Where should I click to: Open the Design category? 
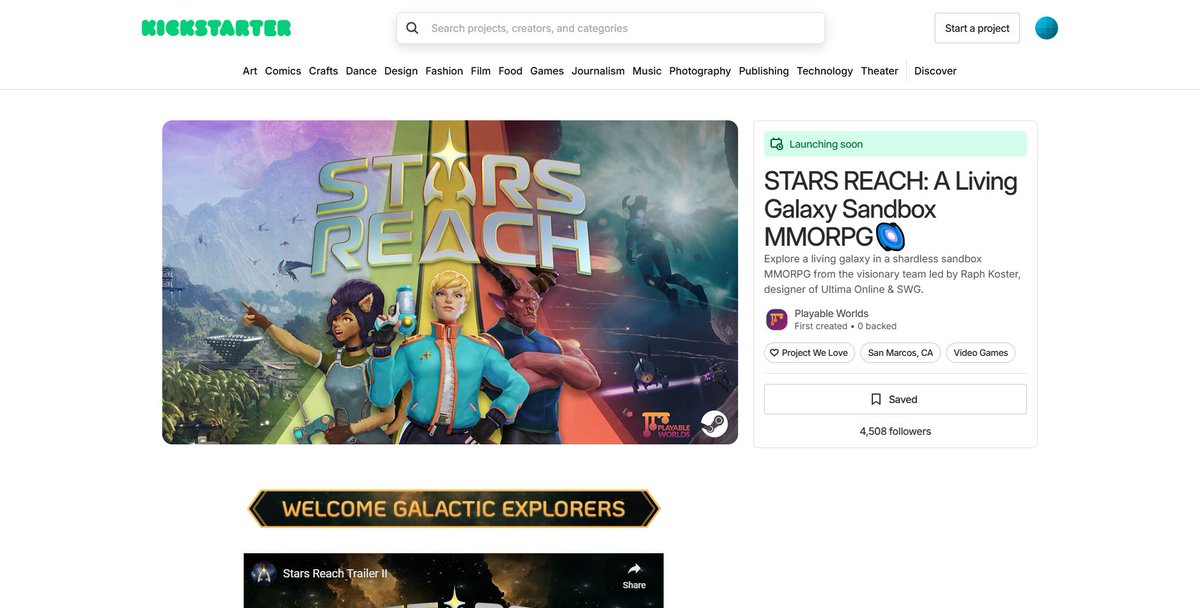401,71
